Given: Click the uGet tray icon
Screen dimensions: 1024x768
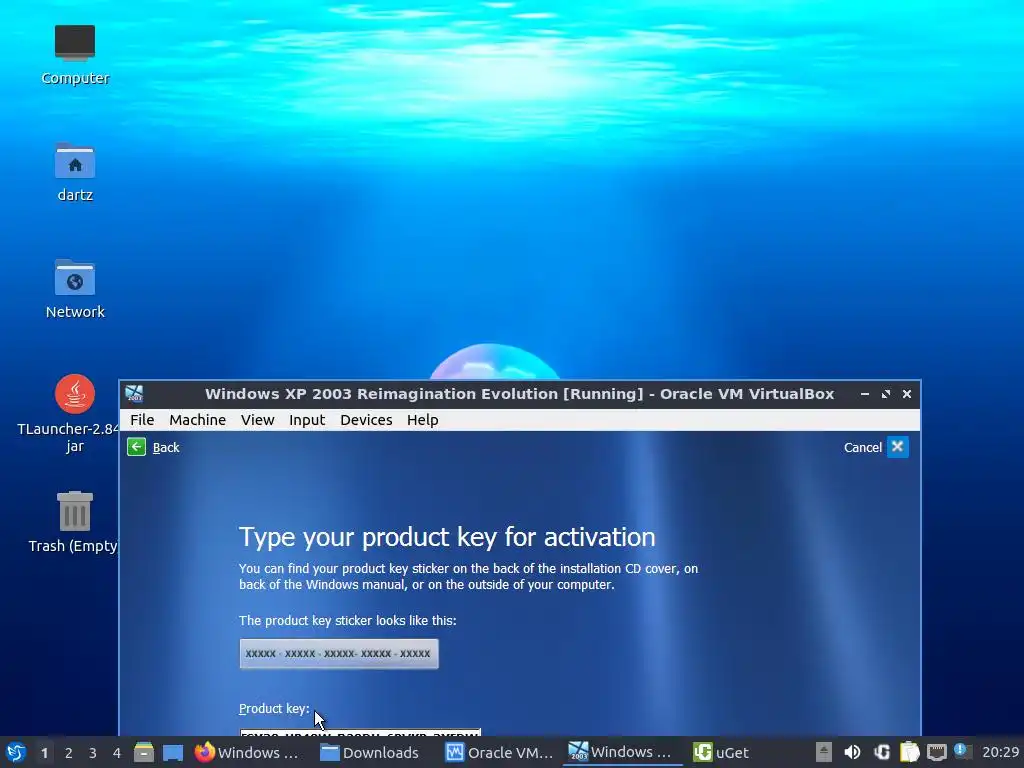Looking at the screenshot, I should tap(882, 752).
